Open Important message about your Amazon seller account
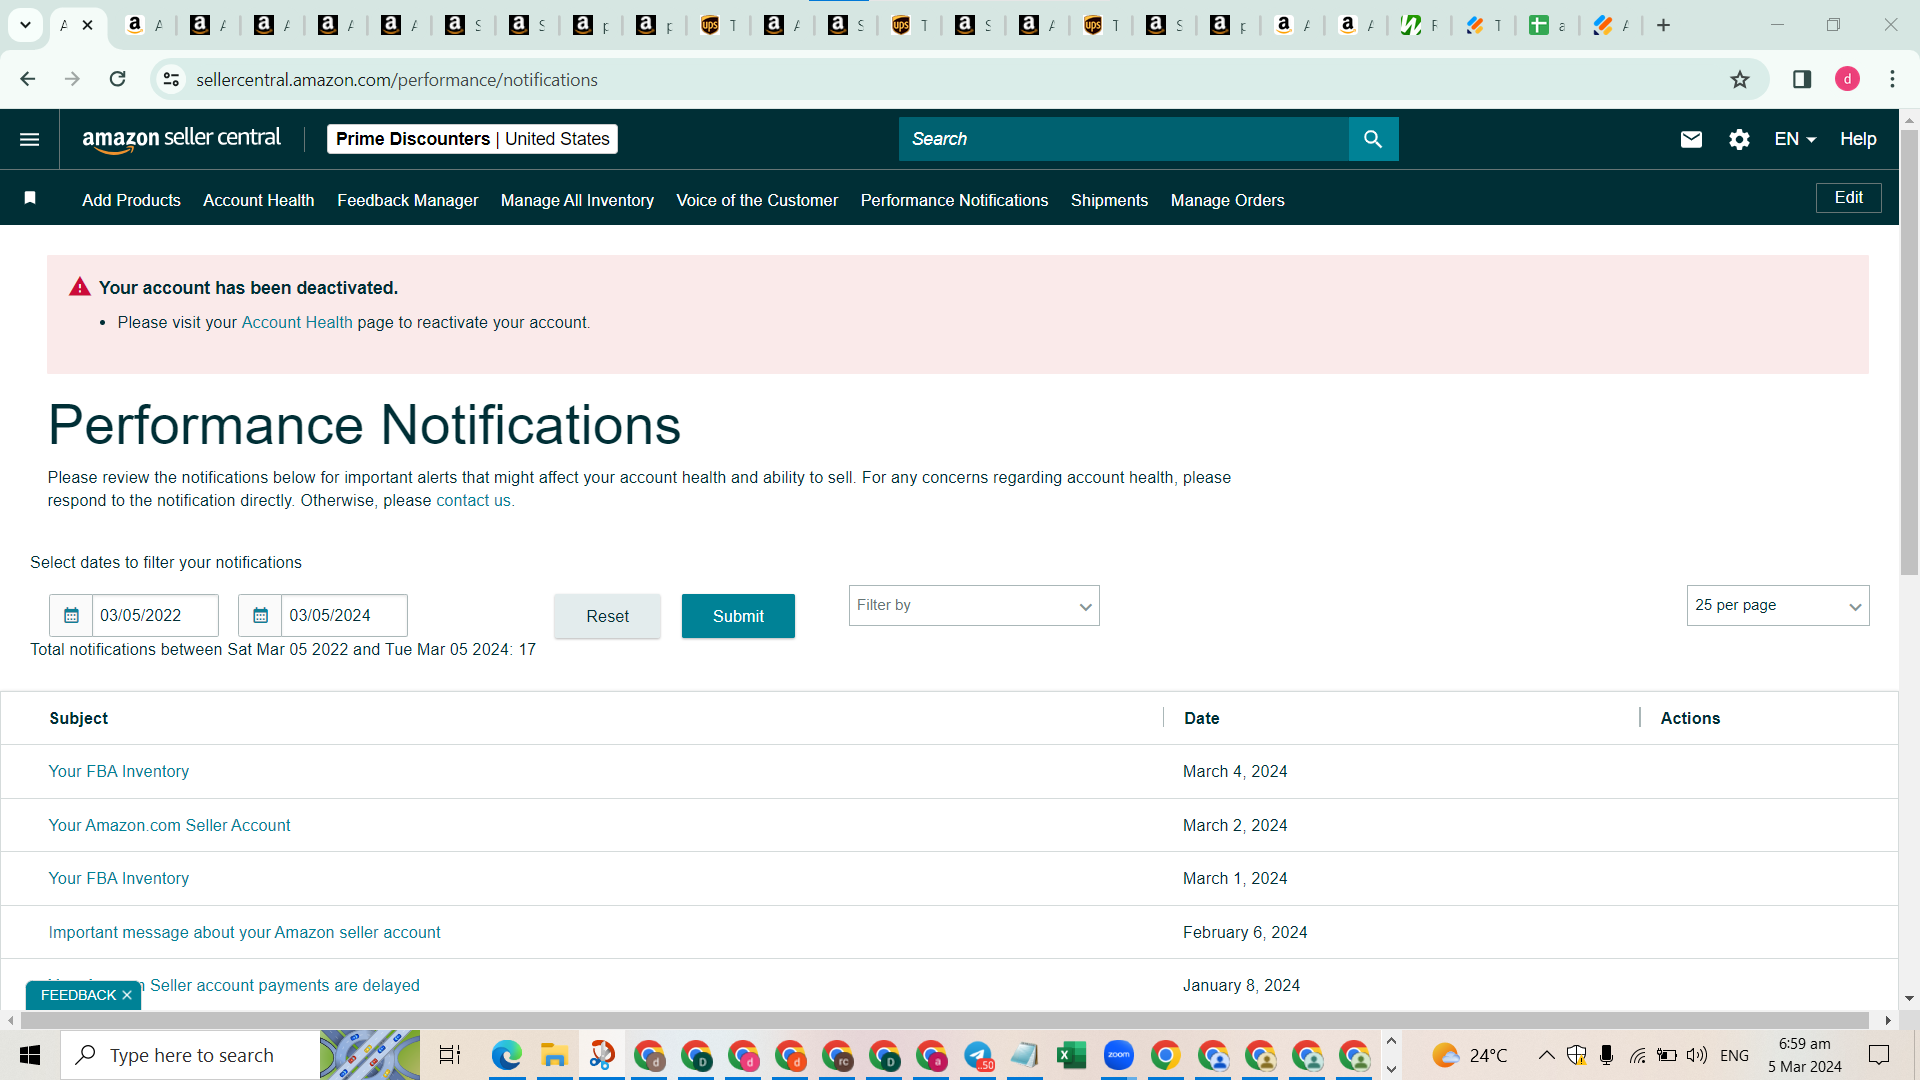 [245, 932]
